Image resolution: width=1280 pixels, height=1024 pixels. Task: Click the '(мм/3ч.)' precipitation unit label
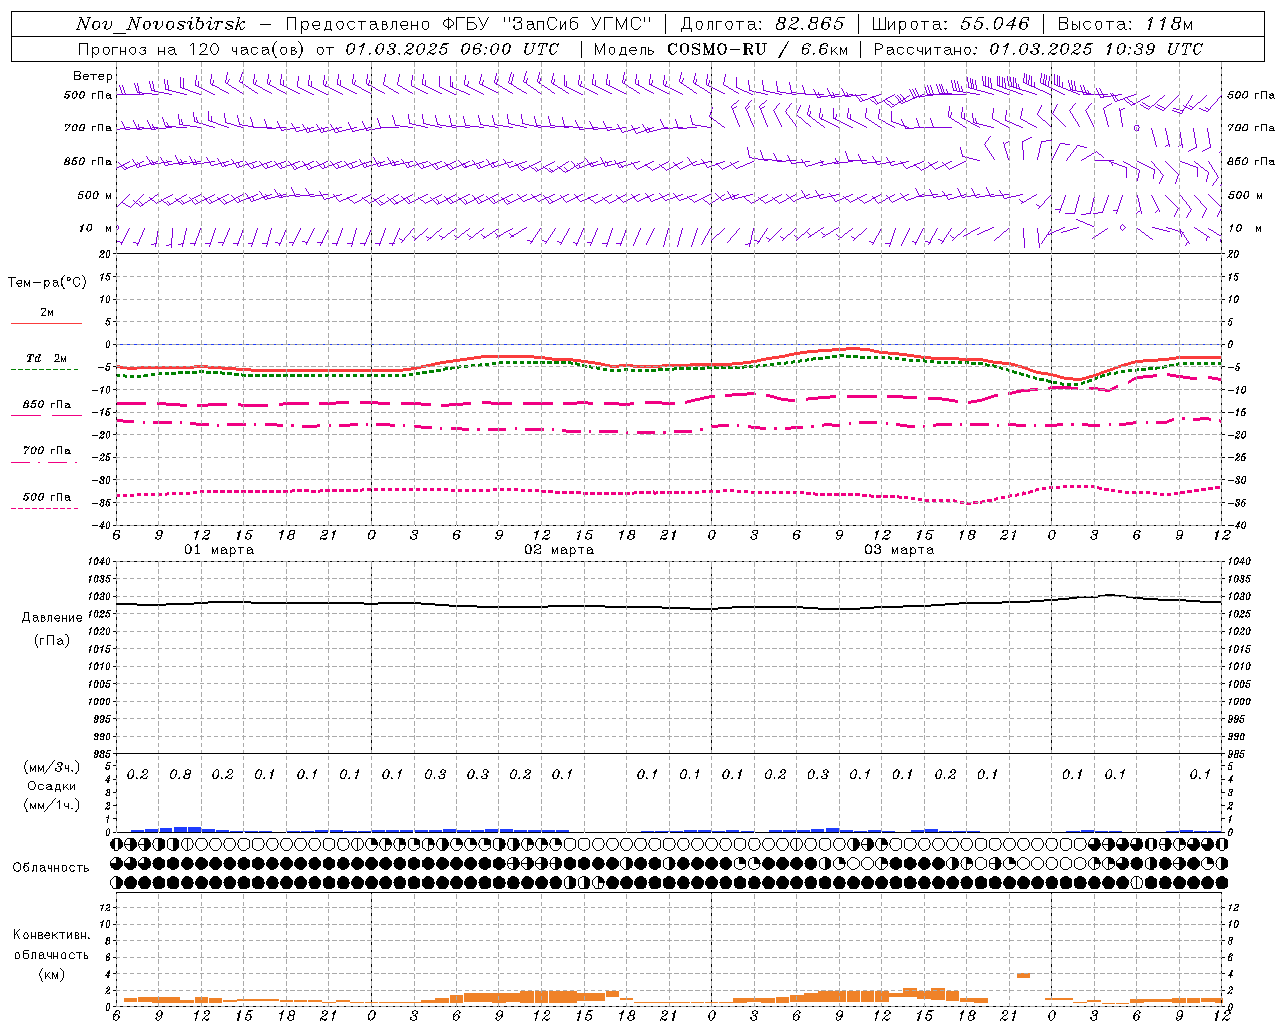pyautogui.click(x=51, y=767)
